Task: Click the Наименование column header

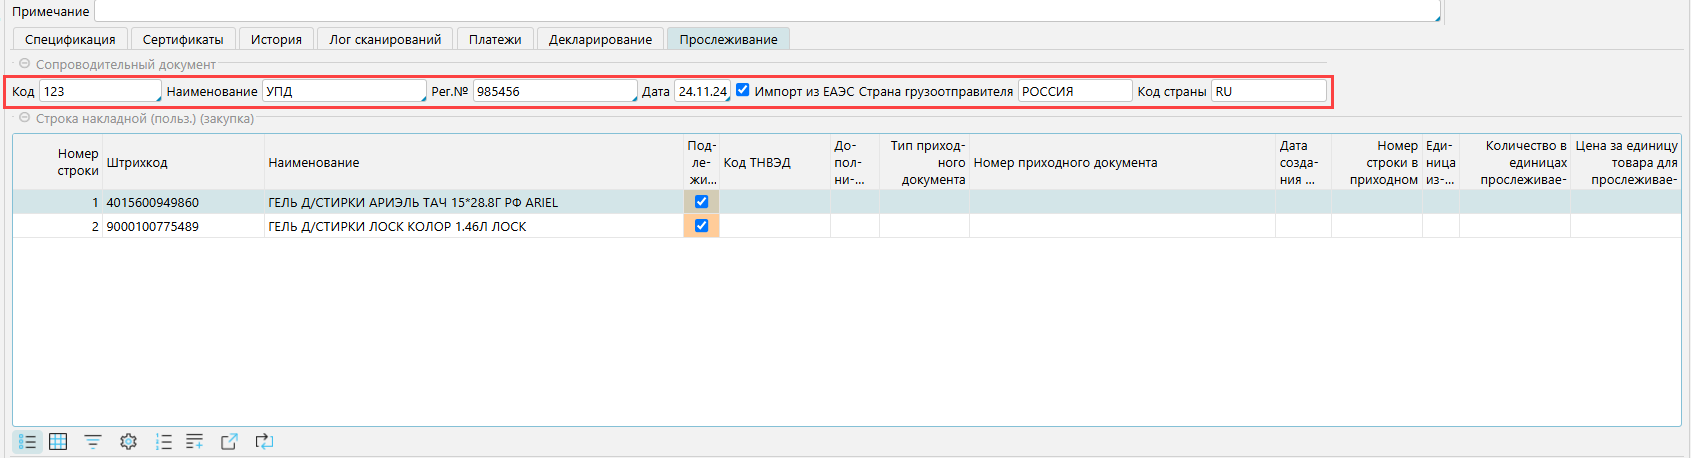Action: pos(314,162)
